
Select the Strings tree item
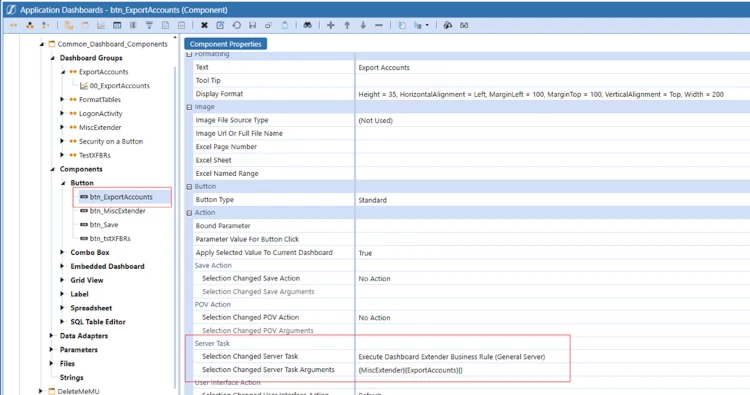71,377
